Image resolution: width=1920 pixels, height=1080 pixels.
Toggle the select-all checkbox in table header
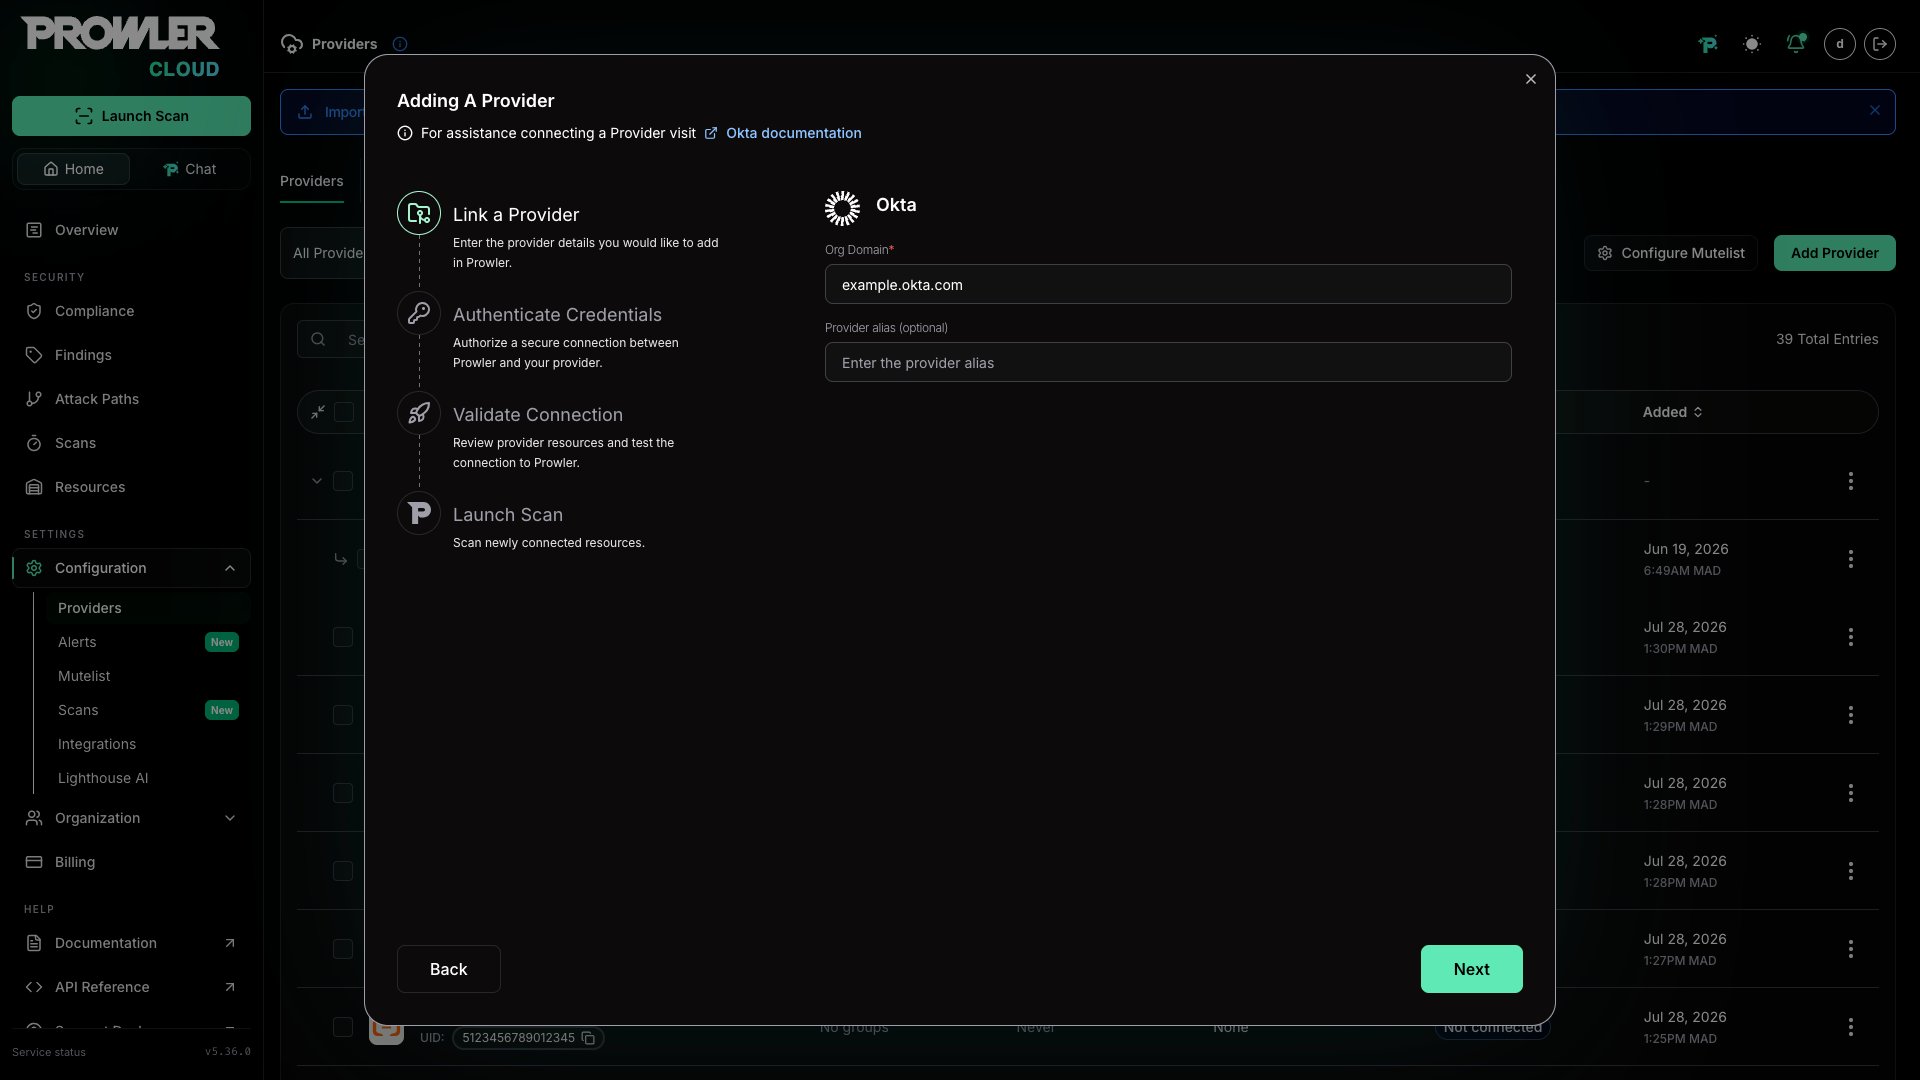click(344, 412)
